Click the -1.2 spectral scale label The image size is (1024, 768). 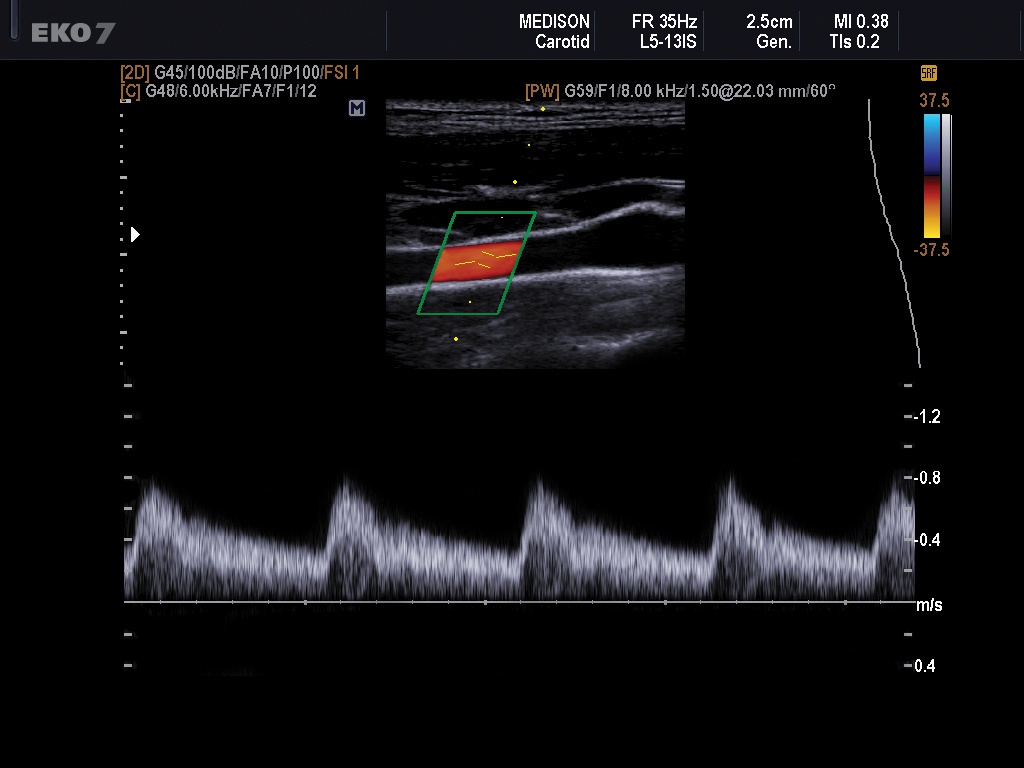click(x=925, y=416)
